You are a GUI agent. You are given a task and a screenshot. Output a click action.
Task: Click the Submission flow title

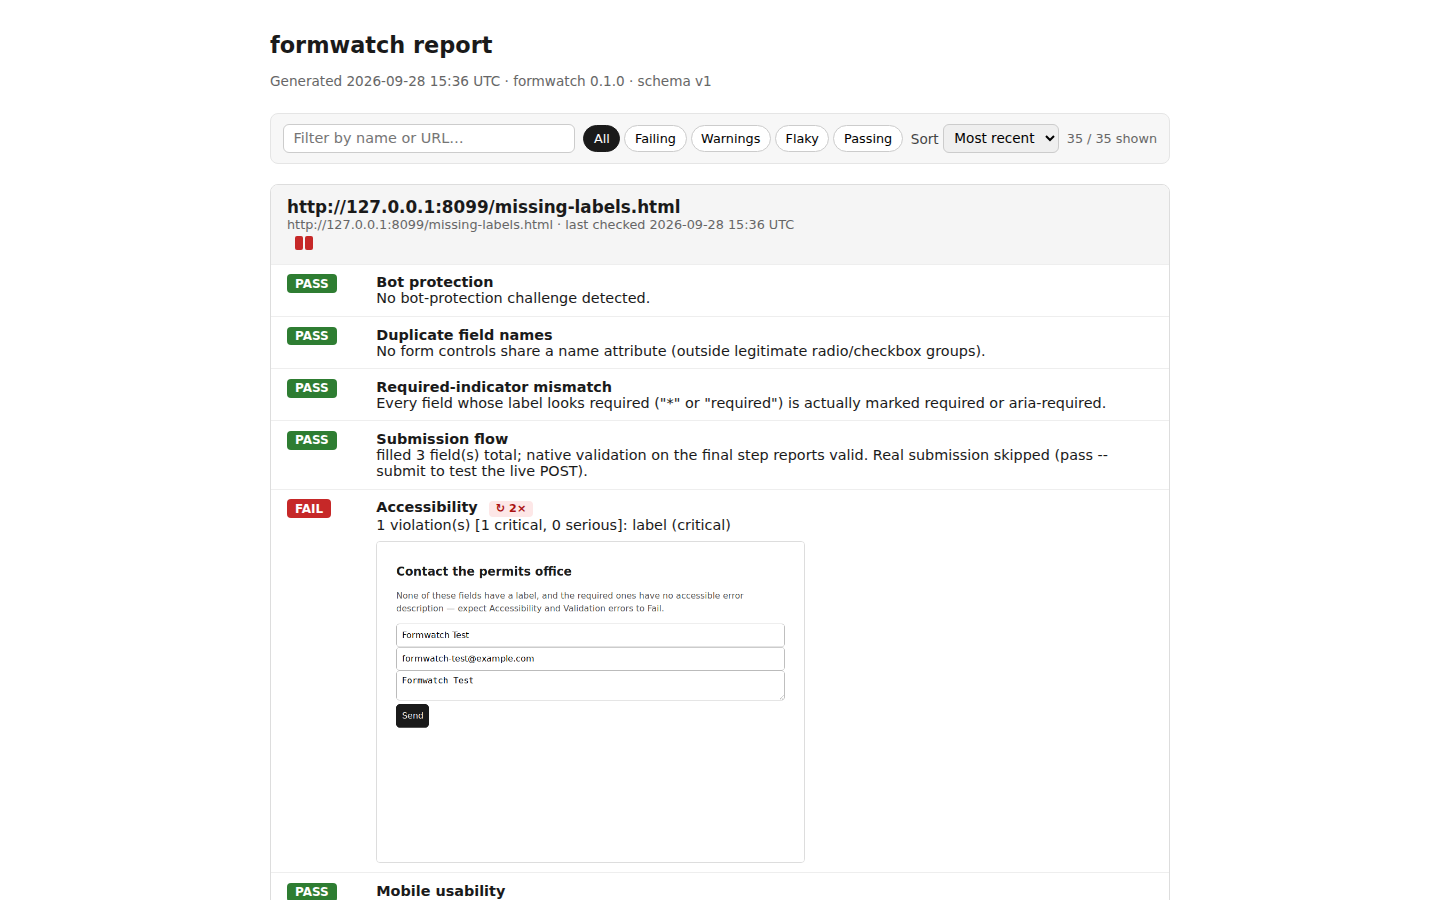(x=442, y=439)
